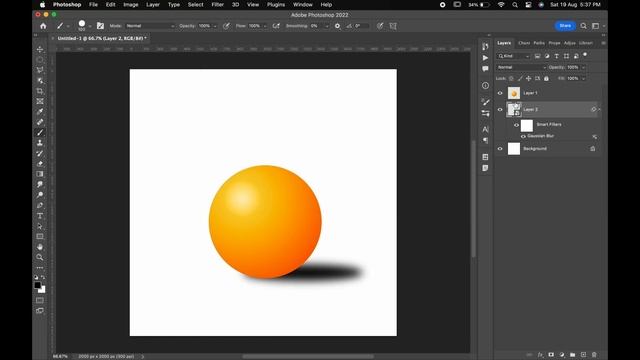The height and width of the screenshot is (360, 640).
Task: Select the Clone Stamp tool
Action: tap(40, 143)
